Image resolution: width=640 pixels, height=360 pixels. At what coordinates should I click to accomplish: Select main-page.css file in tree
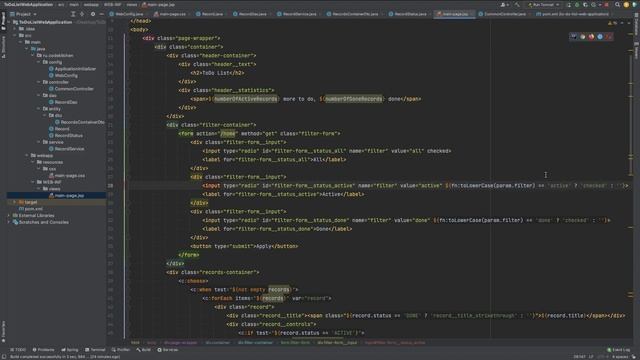pos(67,176)
